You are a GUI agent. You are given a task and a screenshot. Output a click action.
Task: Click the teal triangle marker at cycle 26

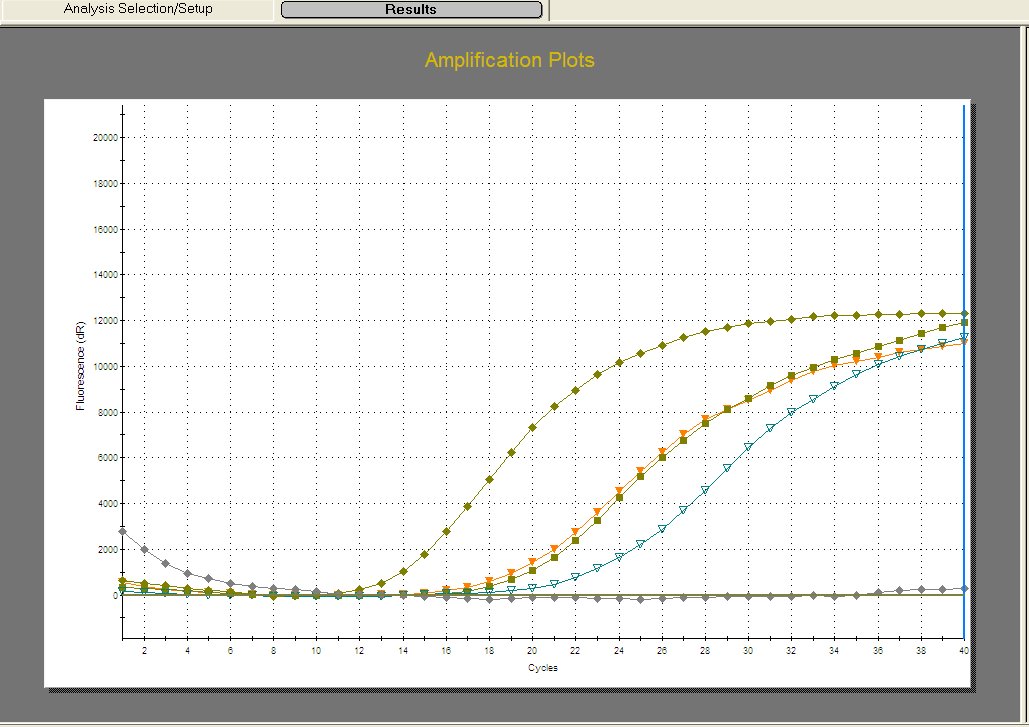pyautogui.click(x=662, y=529)
